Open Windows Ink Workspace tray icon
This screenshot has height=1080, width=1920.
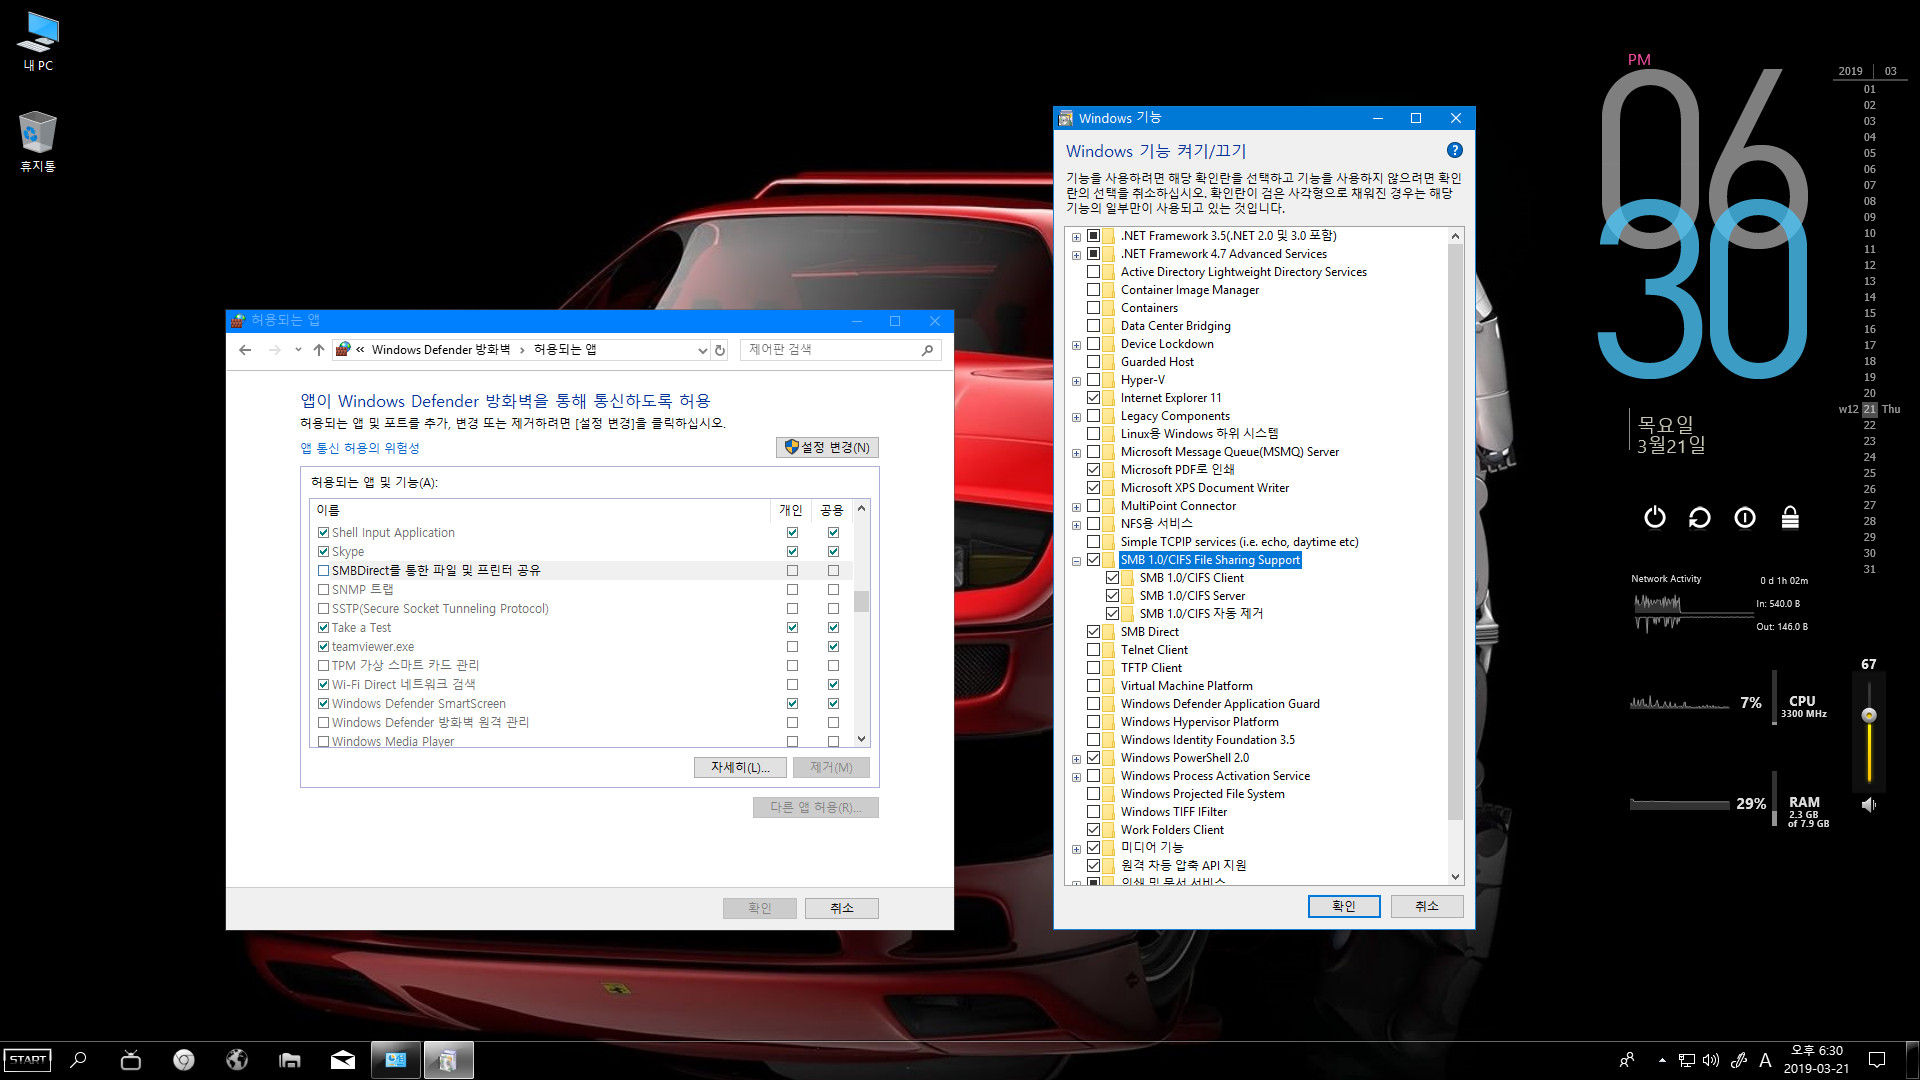pyautogui.click(x=1739, y=1060)
